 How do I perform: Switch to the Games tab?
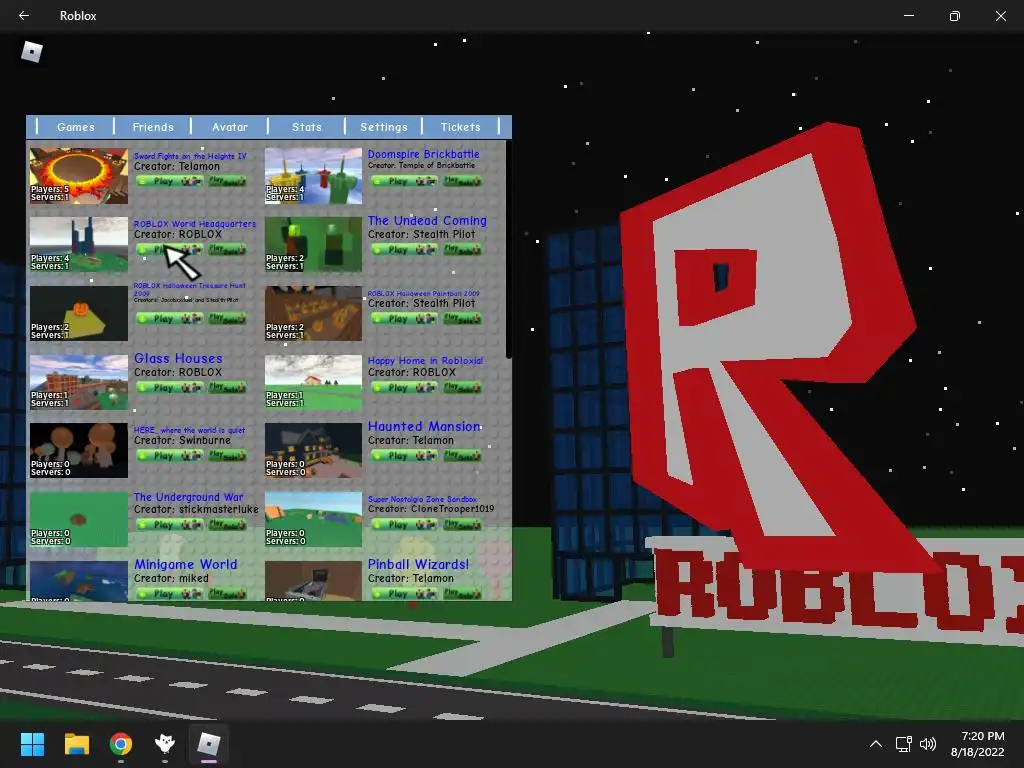[76, 127]
